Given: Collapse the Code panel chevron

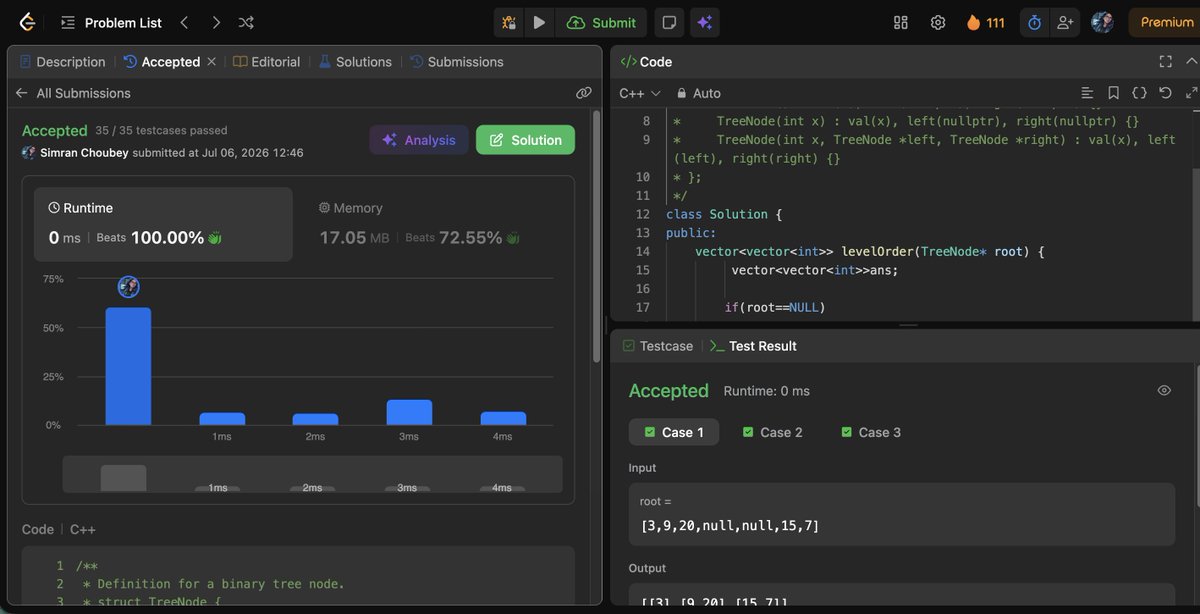Looking at the screenshot, I should (x=1191, y=62).
